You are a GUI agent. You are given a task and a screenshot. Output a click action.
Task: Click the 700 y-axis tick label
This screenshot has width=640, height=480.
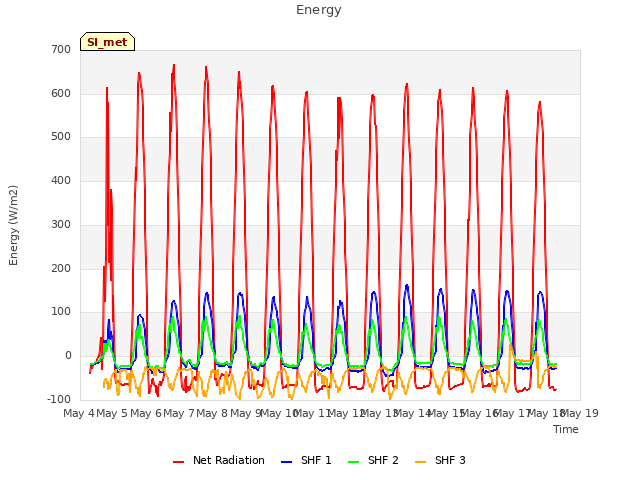click(61, 49)
